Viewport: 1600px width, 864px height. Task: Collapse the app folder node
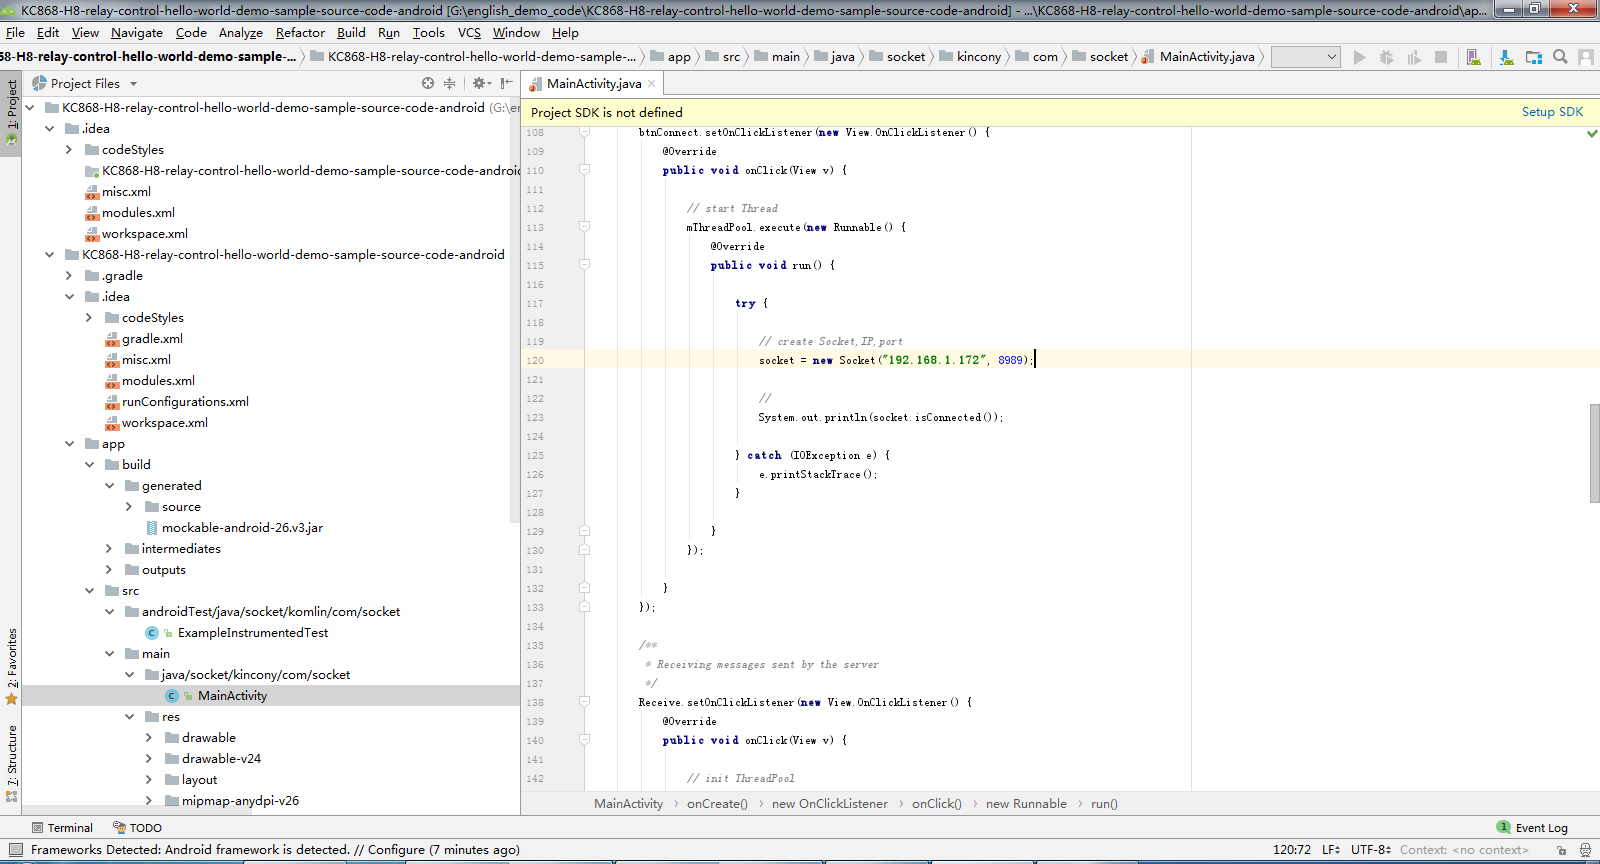click(69, 444)
